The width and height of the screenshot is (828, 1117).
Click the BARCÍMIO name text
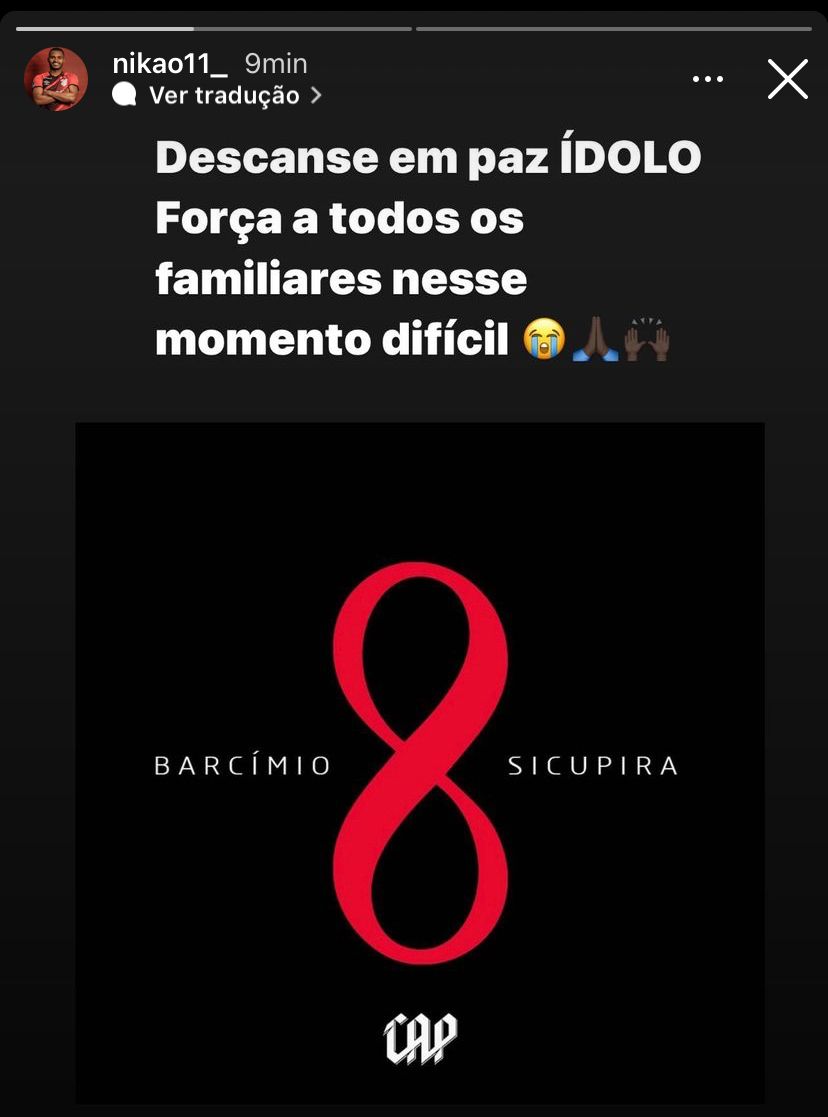[x=243, y=766]
